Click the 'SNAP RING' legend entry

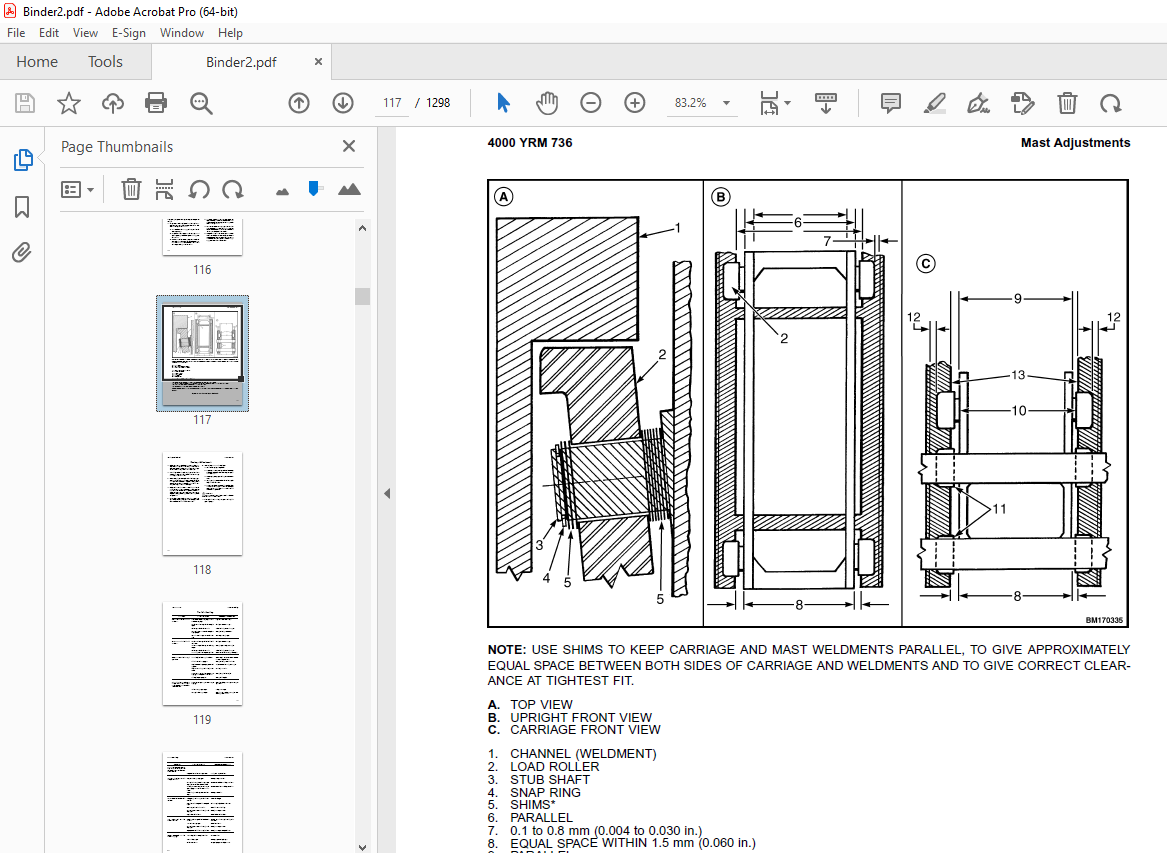(546, 793)
